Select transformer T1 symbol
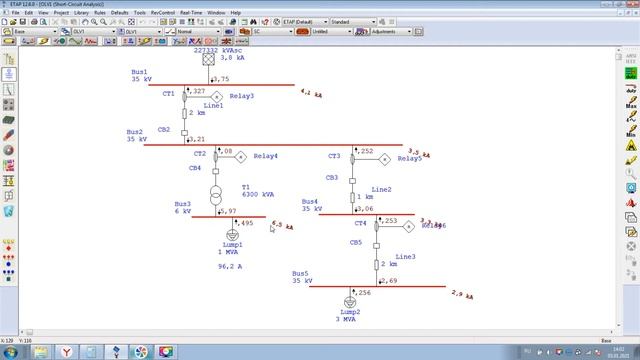The image size is (640, 360). click(x=216, y=195)
